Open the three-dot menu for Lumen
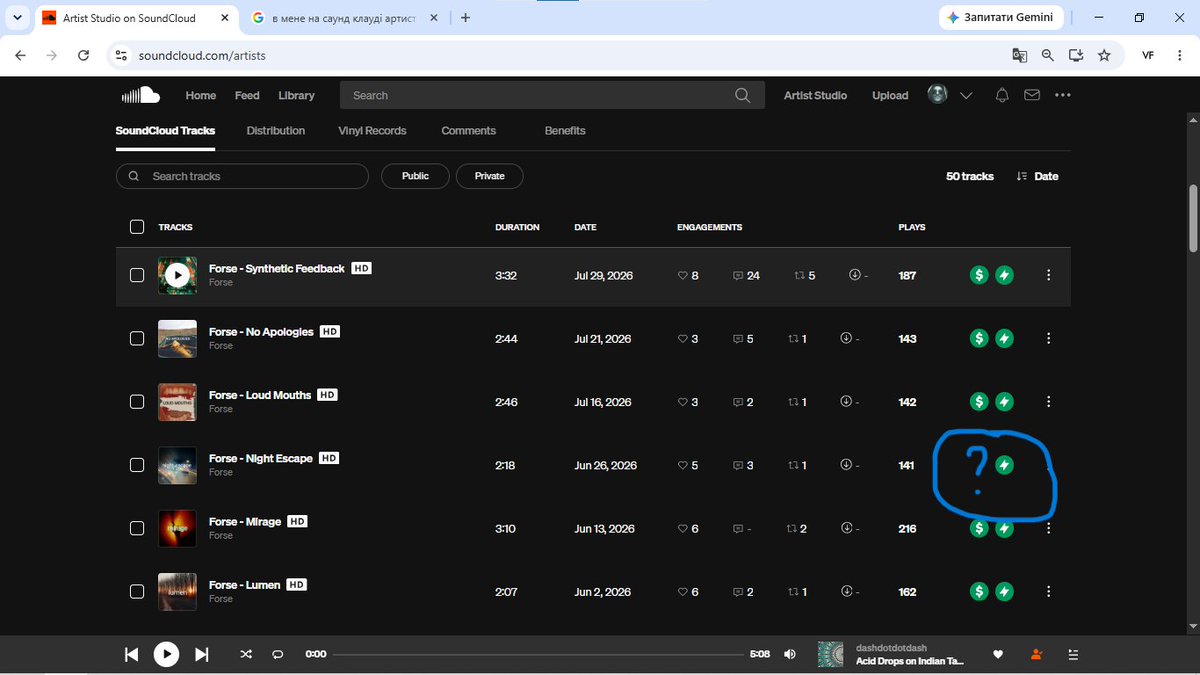 [1048, 592]
